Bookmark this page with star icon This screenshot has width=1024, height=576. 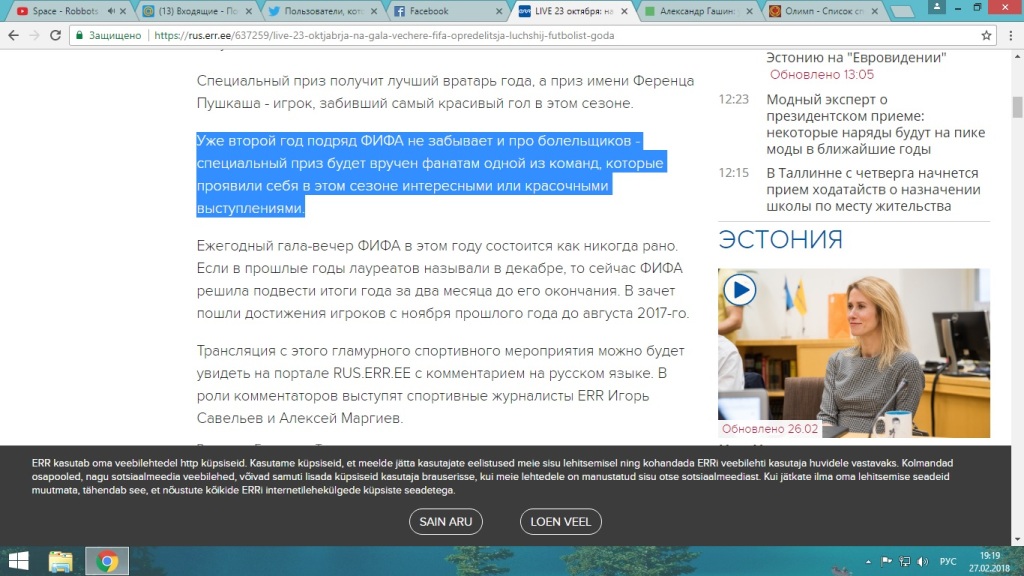click(x=986, y=35)
